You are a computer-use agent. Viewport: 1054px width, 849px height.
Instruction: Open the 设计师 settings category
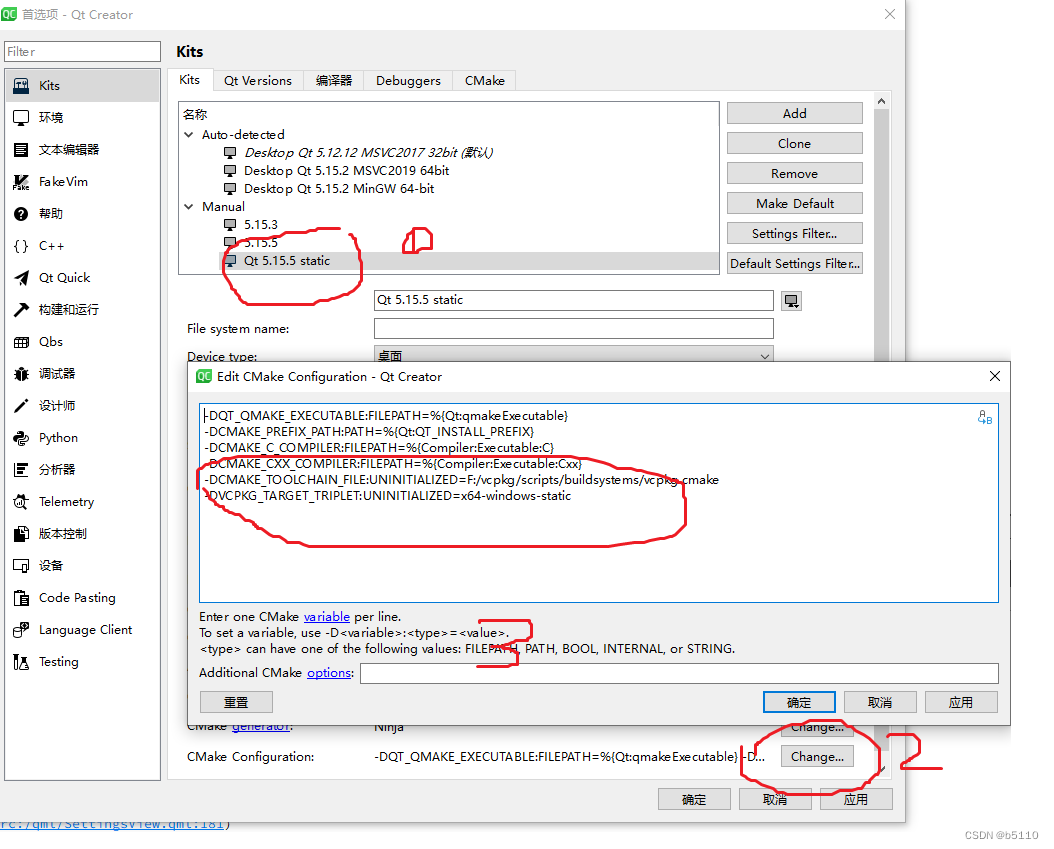pyautogui.click(x=82, y=405)
